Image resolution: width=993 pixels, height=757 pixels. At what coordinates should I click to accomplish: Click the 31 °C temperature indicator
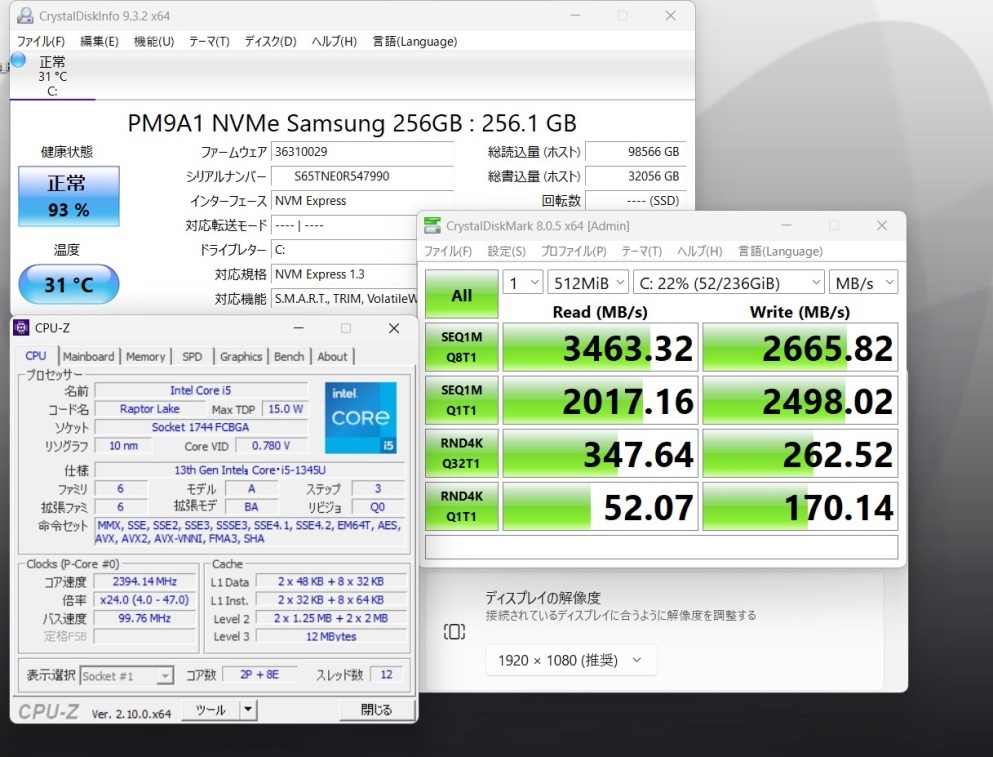tap(68, 285)
